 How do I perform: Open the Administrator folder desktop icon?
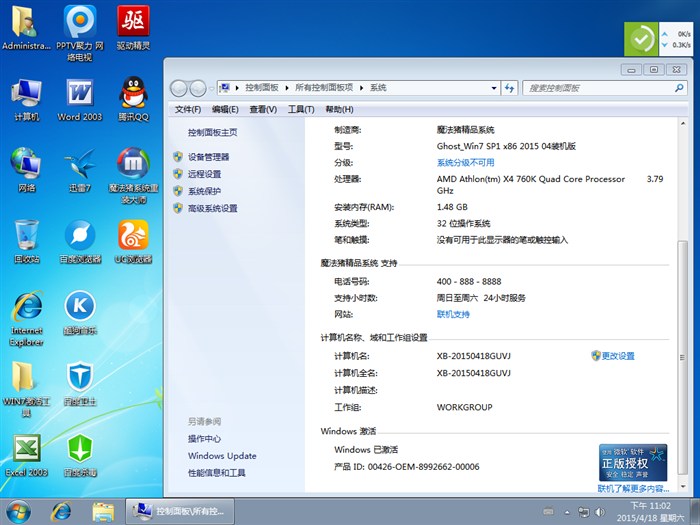click(x=26, y=27)
